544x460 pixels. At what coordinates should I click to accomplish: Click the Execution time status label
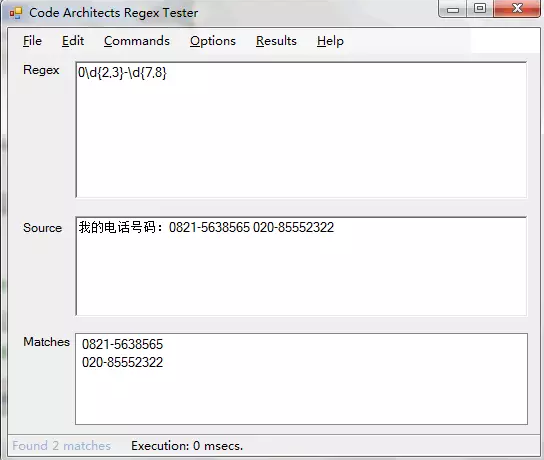187,445
